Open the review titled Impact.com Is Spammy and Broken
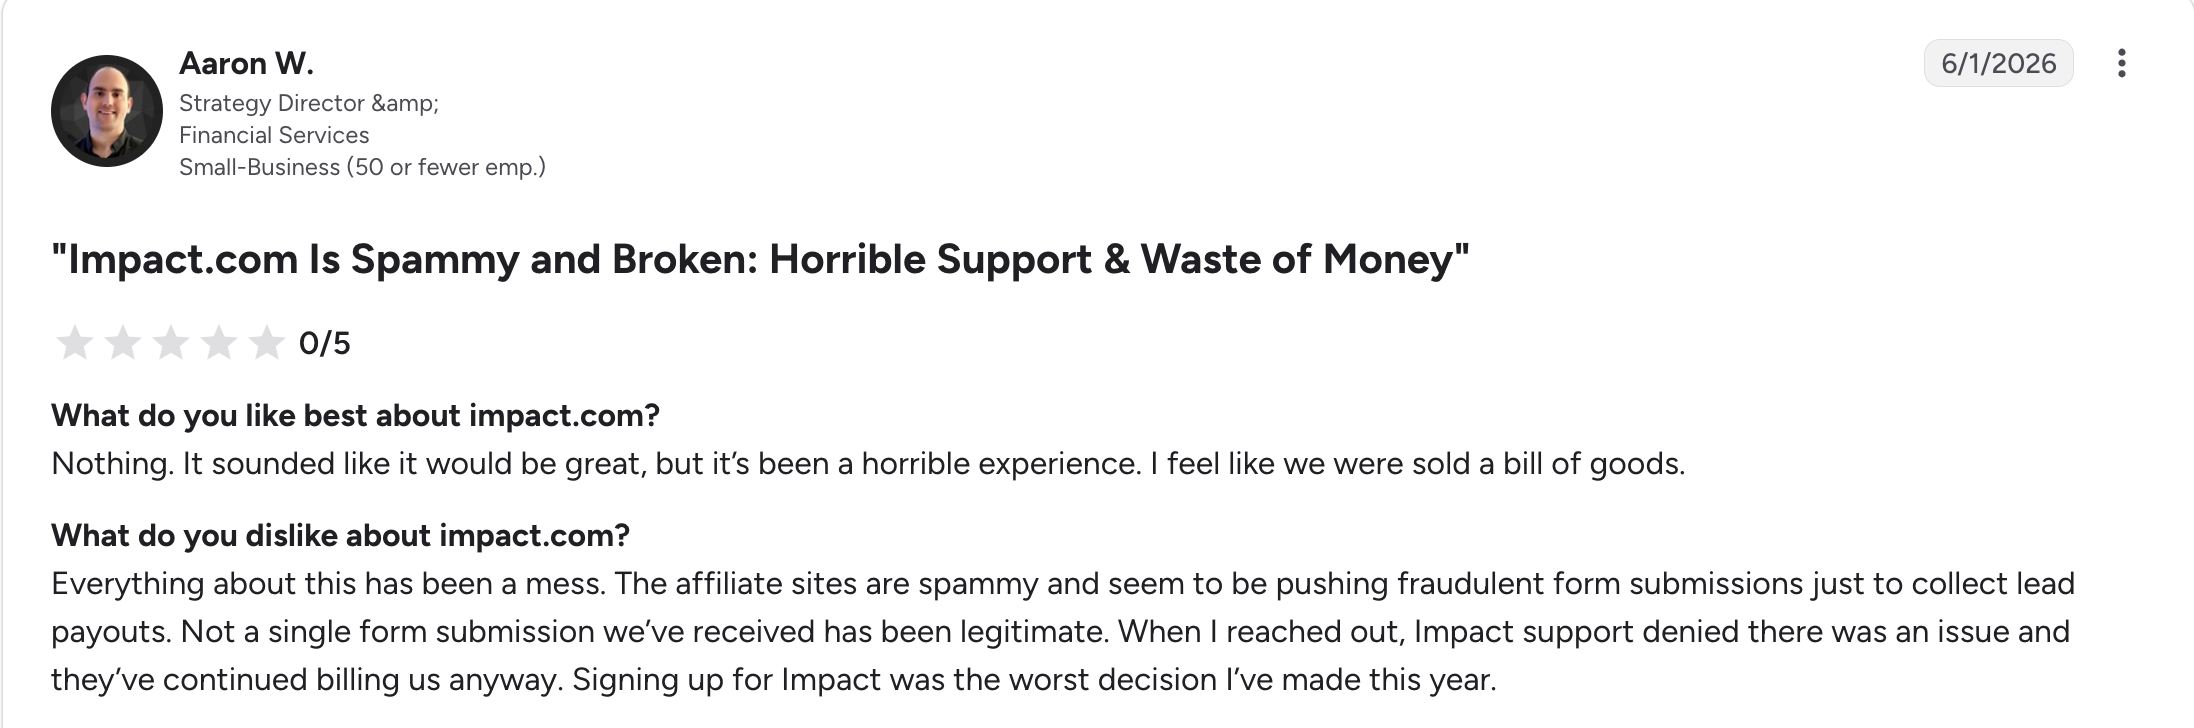Screen dimensions: 2194x728 760,259
